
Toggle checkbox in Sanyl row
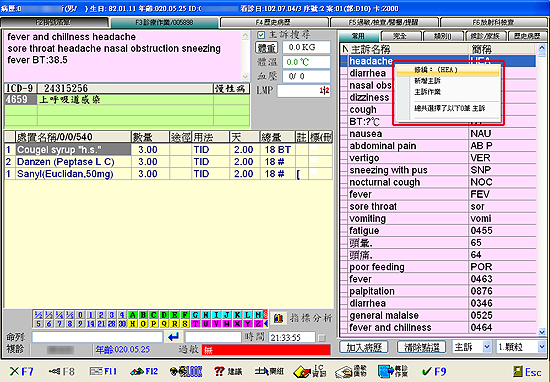click(x=314, y=172)
